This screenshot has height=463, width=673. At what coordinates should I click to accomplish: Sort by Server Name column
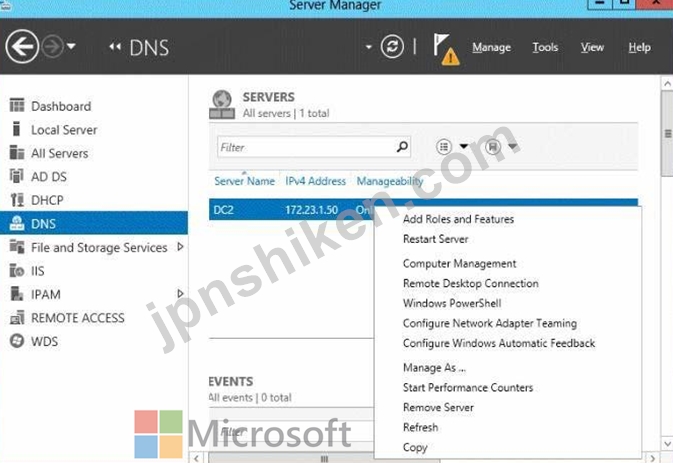coord(244,181)
